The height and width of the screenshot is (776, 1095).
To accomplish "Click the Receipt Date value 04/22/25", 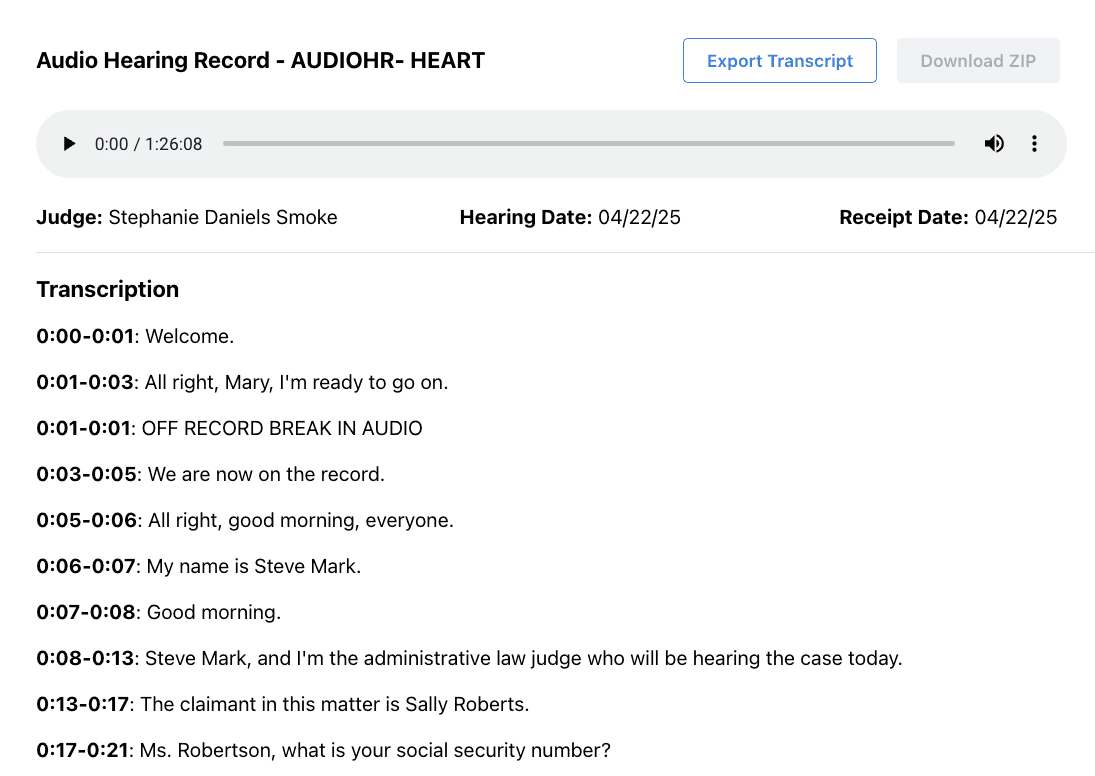I will [1015, 217].
